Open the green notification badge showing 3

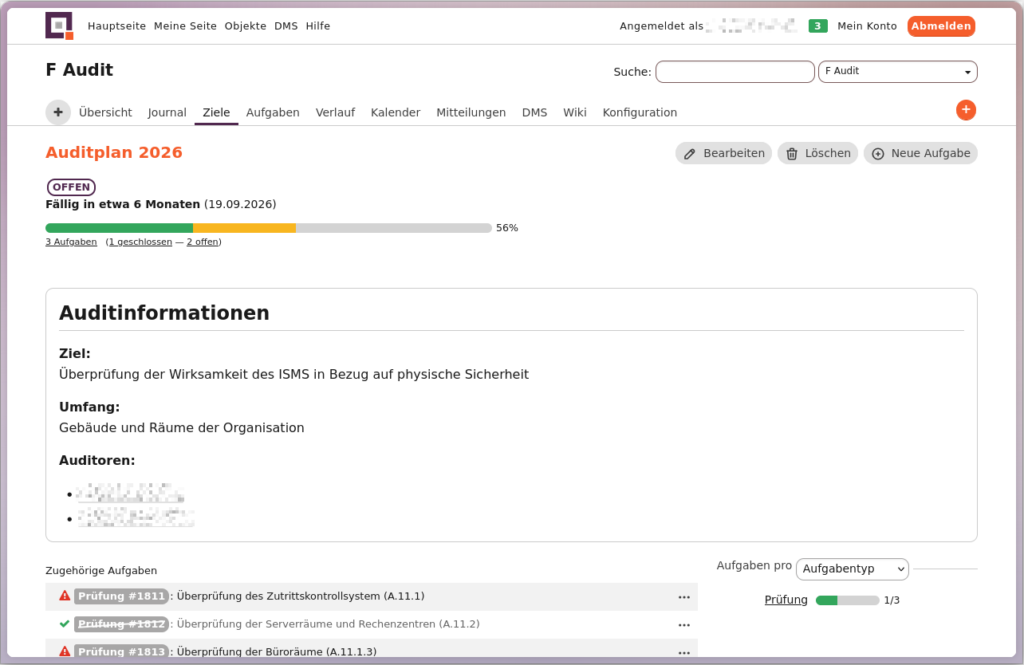[x=817, y=26]
